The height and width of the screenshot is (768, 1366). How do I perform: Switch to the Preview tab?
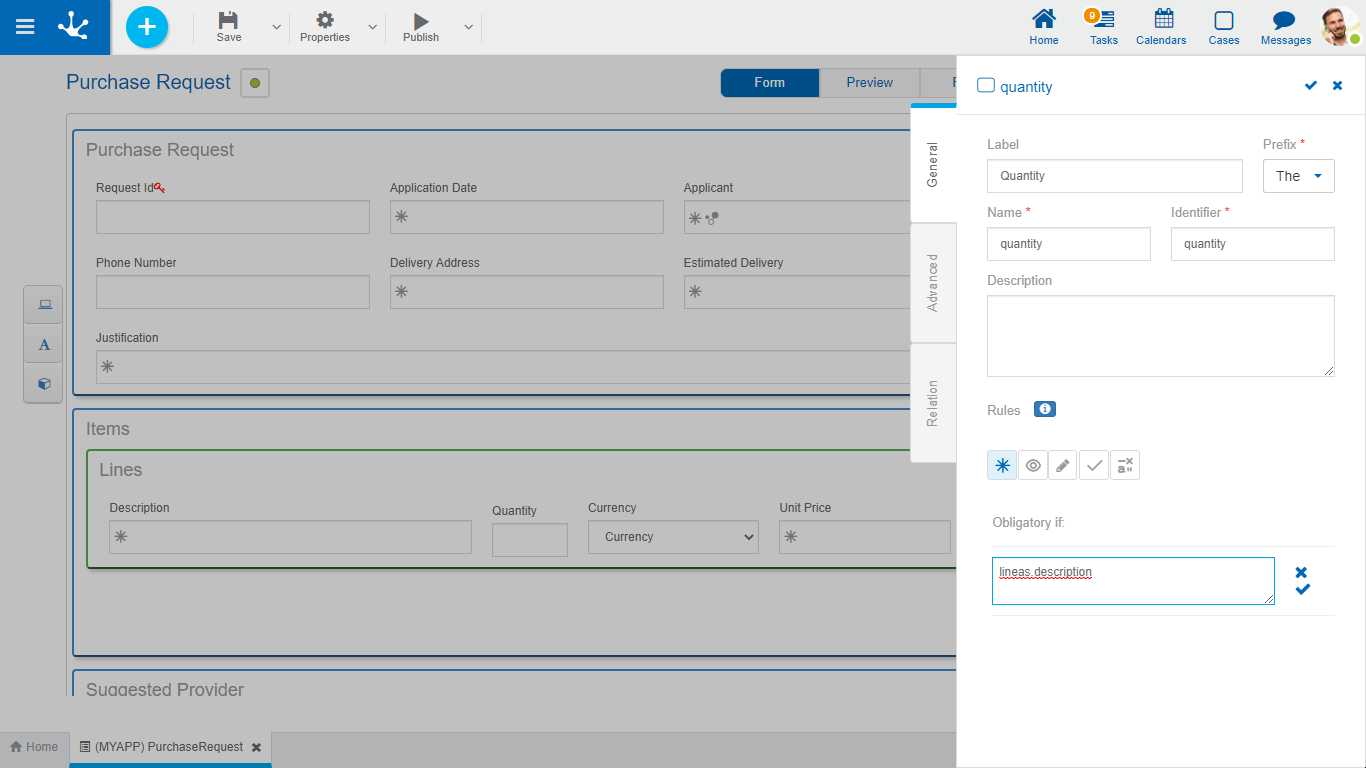[870, 83]
